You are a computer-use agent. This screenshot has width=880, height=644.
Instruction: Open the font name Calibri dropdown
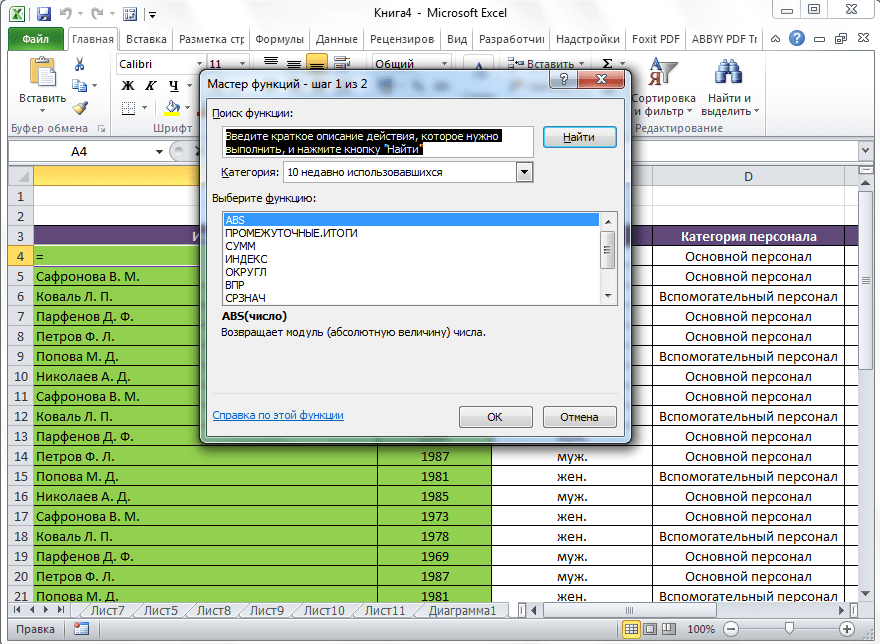[198, 64]
